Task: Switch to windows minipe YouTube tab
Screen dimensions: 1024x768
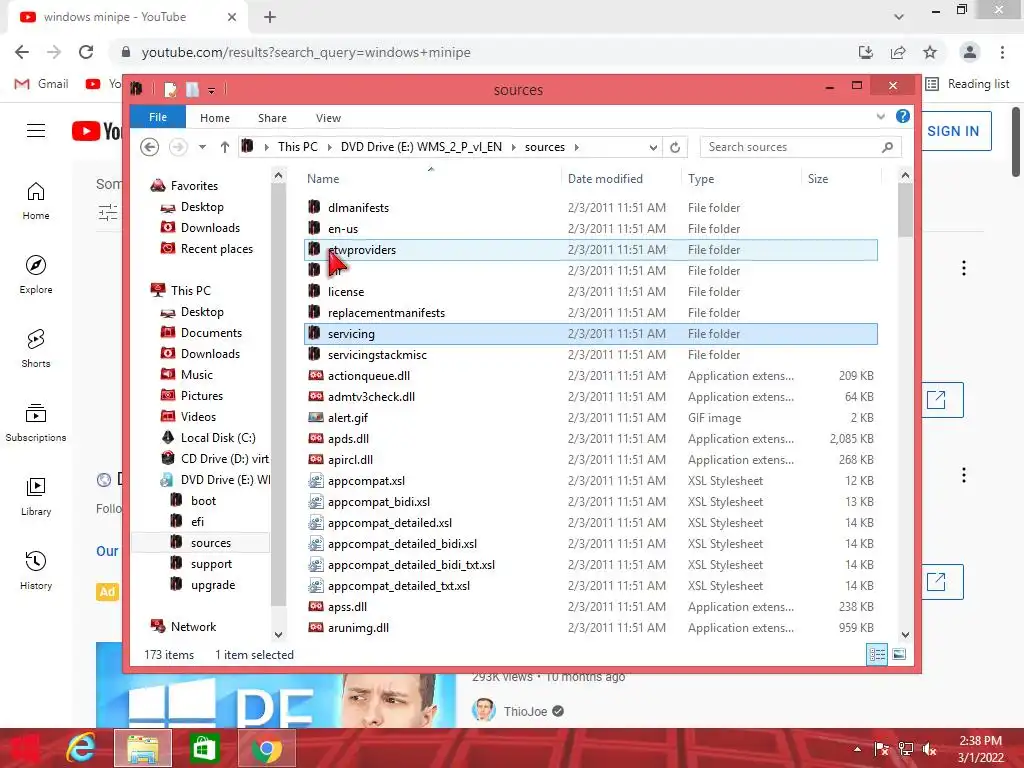Action: [127, 17]
